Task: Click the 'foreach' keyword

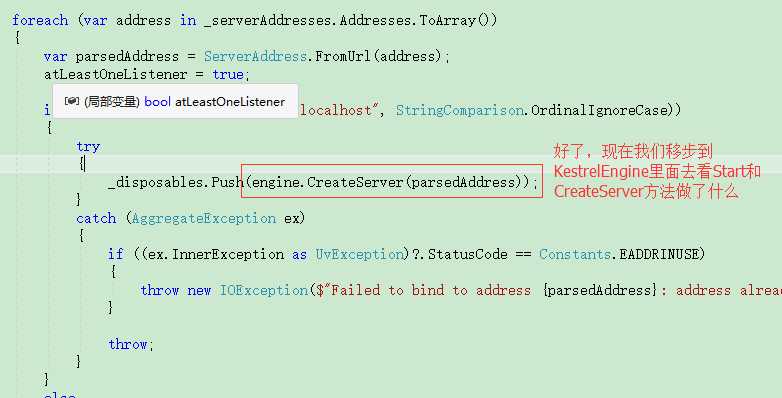Action: point(40,20)
